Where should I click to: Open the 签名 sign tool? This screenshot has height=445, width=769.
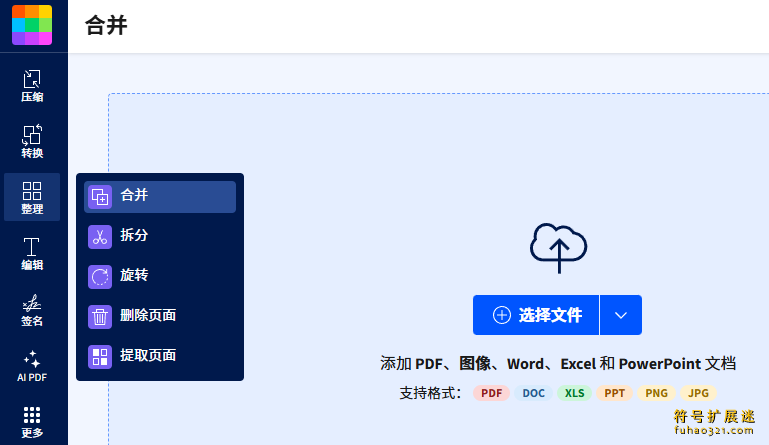pos(32,310)
